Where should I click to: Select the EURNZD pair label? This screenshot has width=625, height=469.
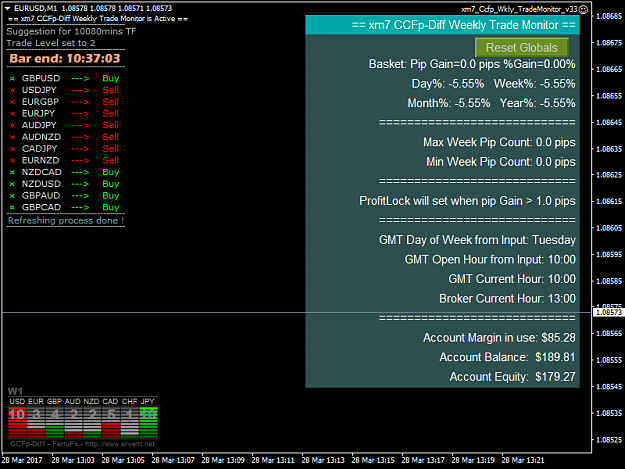(40, 160)
